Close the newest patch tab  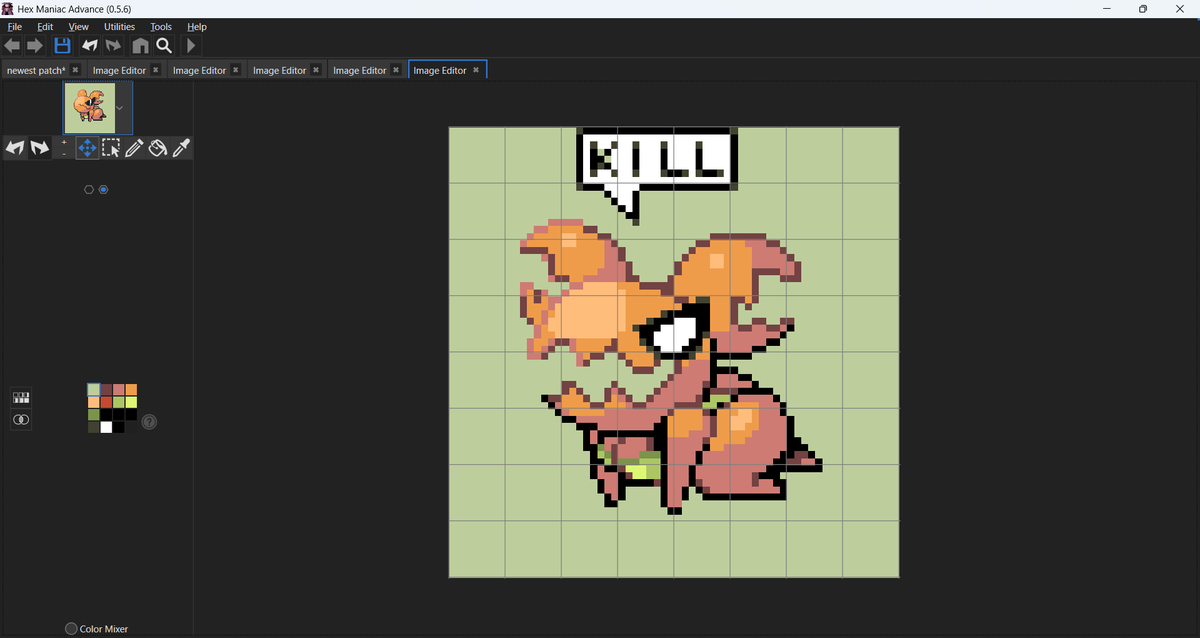coord(75,70)
